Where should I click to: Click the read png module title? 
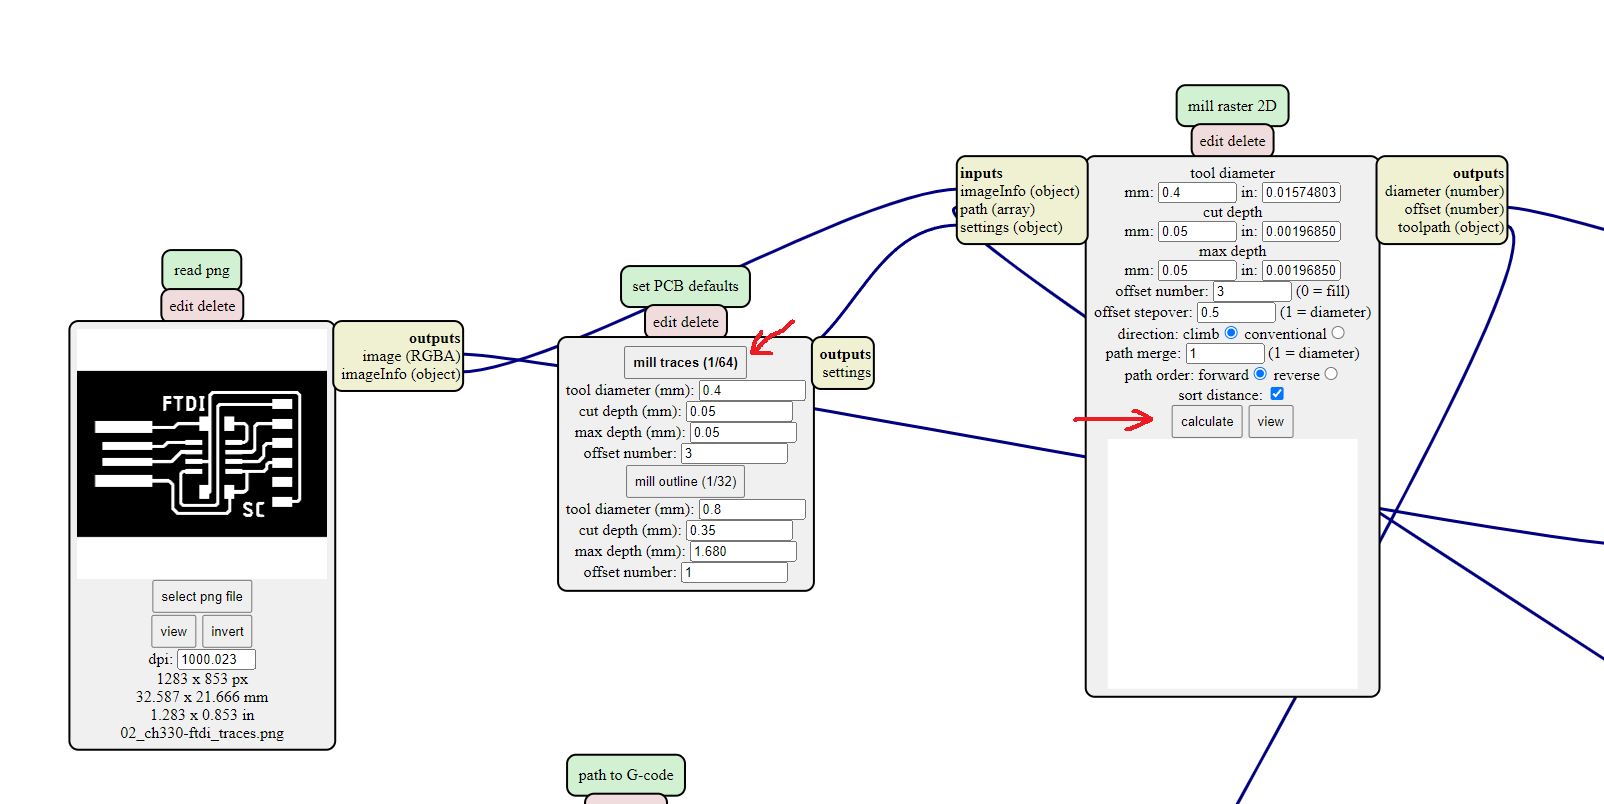[x=202, y=270]
